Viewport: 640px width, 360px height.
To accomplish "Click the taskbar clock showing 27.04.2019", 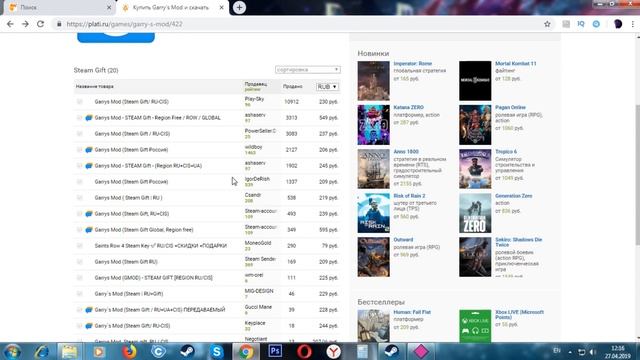I will (618, 352).
